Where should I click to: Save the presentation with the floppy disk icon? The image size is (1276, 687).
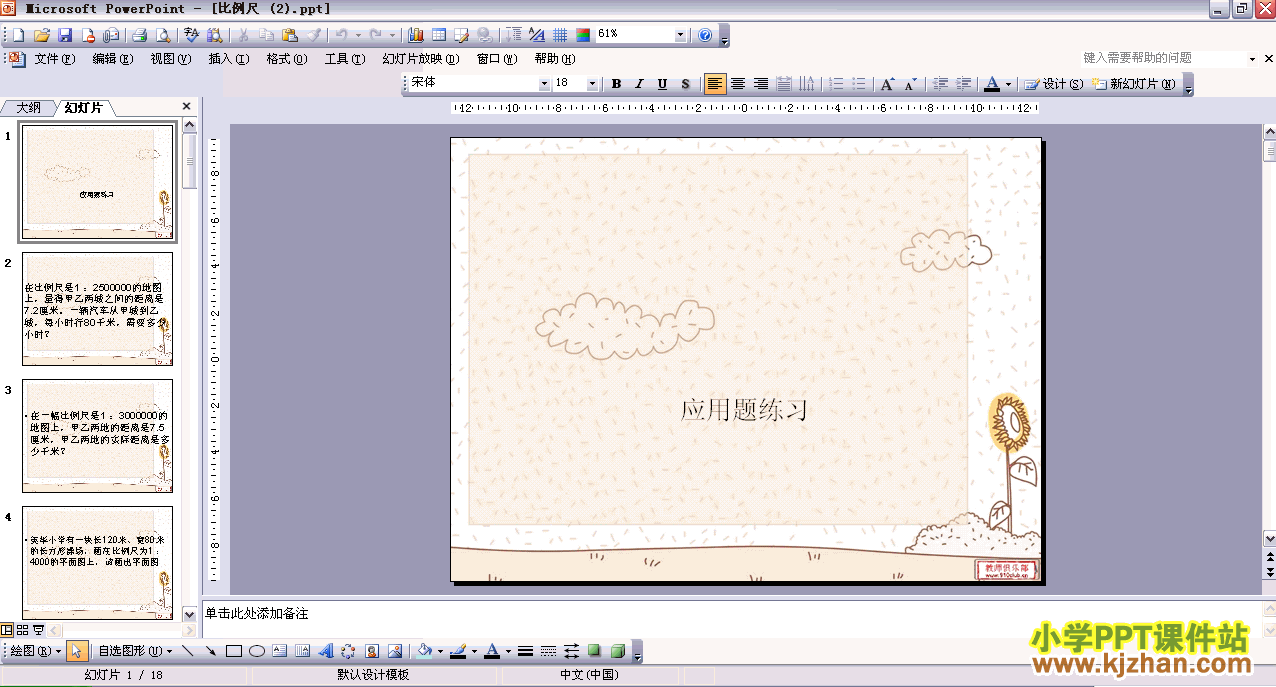tap(65, 35)
